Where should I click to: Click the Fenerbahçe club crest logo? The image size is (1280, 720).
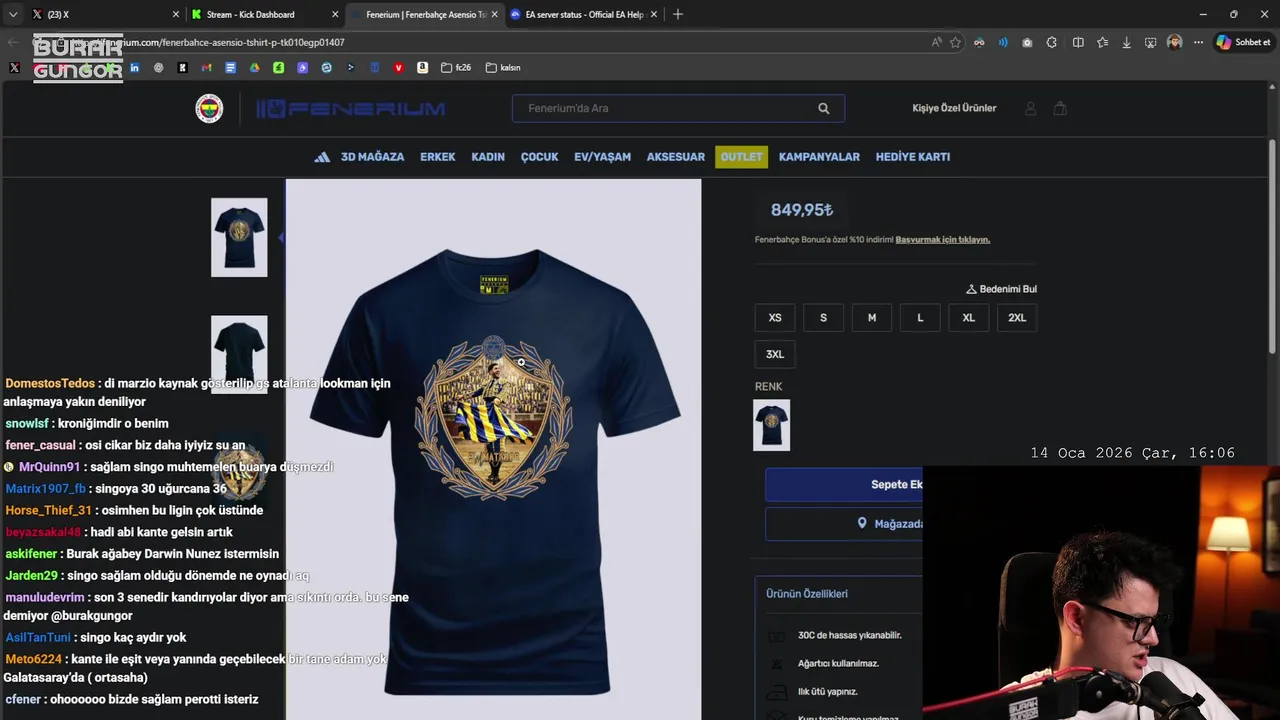tap(209, 108)
